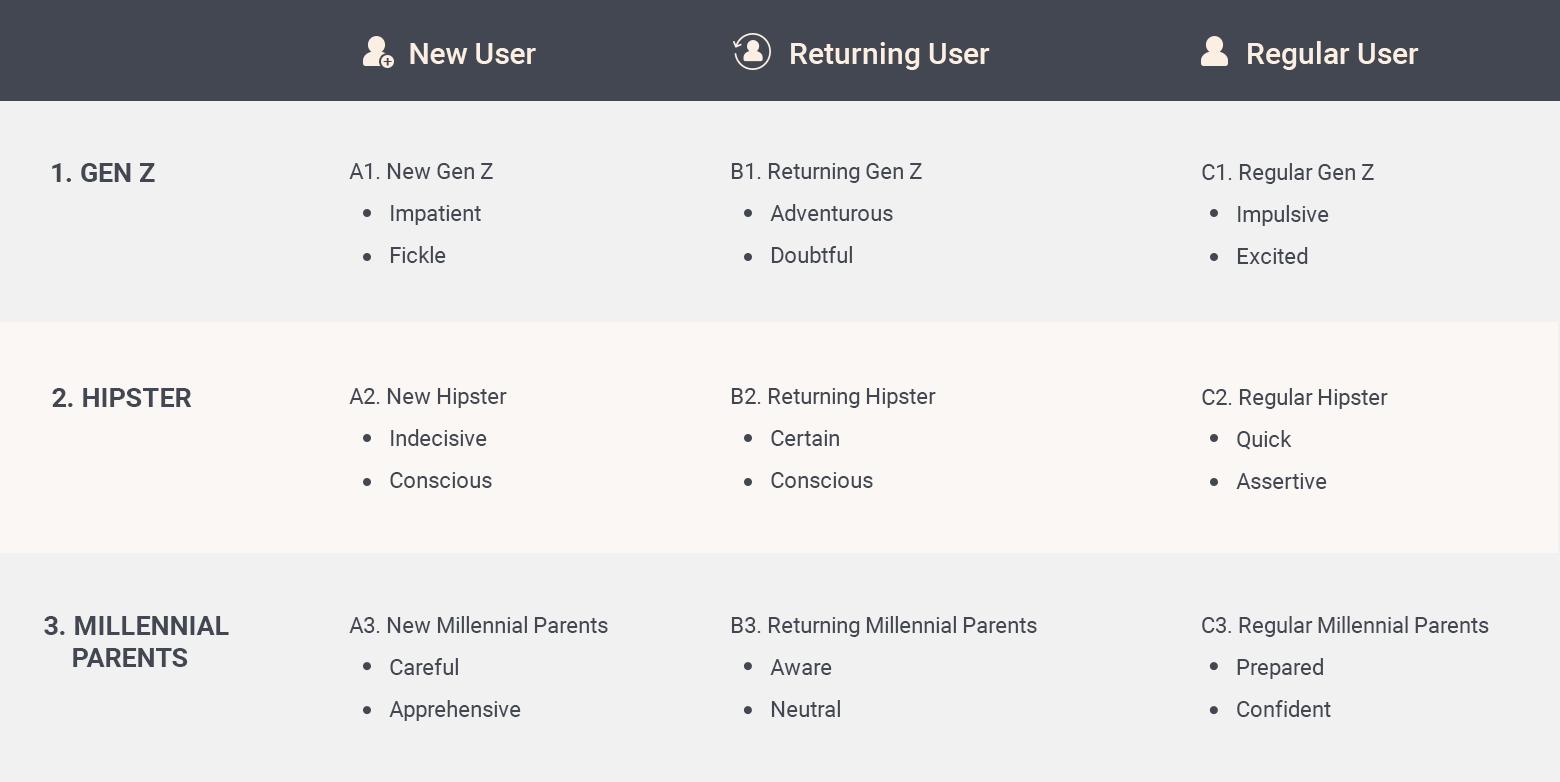1560x782 pixels.
Task: Open the A1. New Gen Z persona
Action: click(421, 172)
